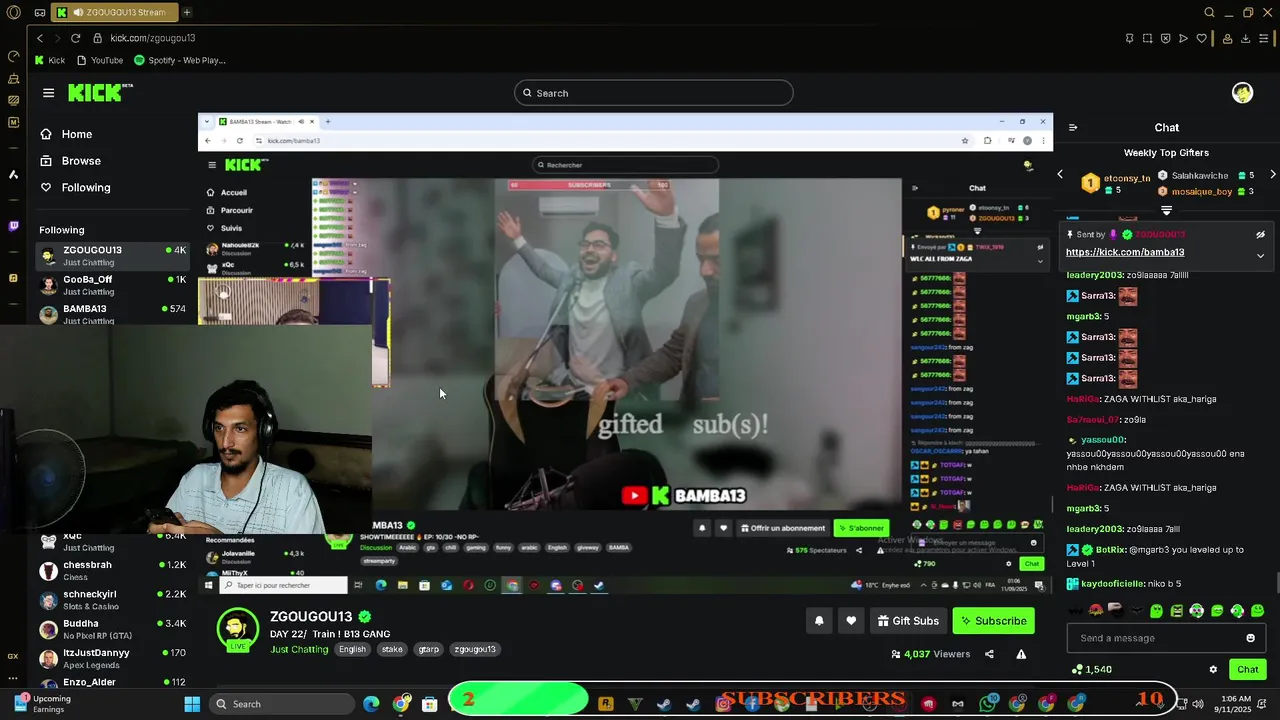This screenshot has height=720, width=1280.
Task: Select the English tag
Action: coord(352,650)
